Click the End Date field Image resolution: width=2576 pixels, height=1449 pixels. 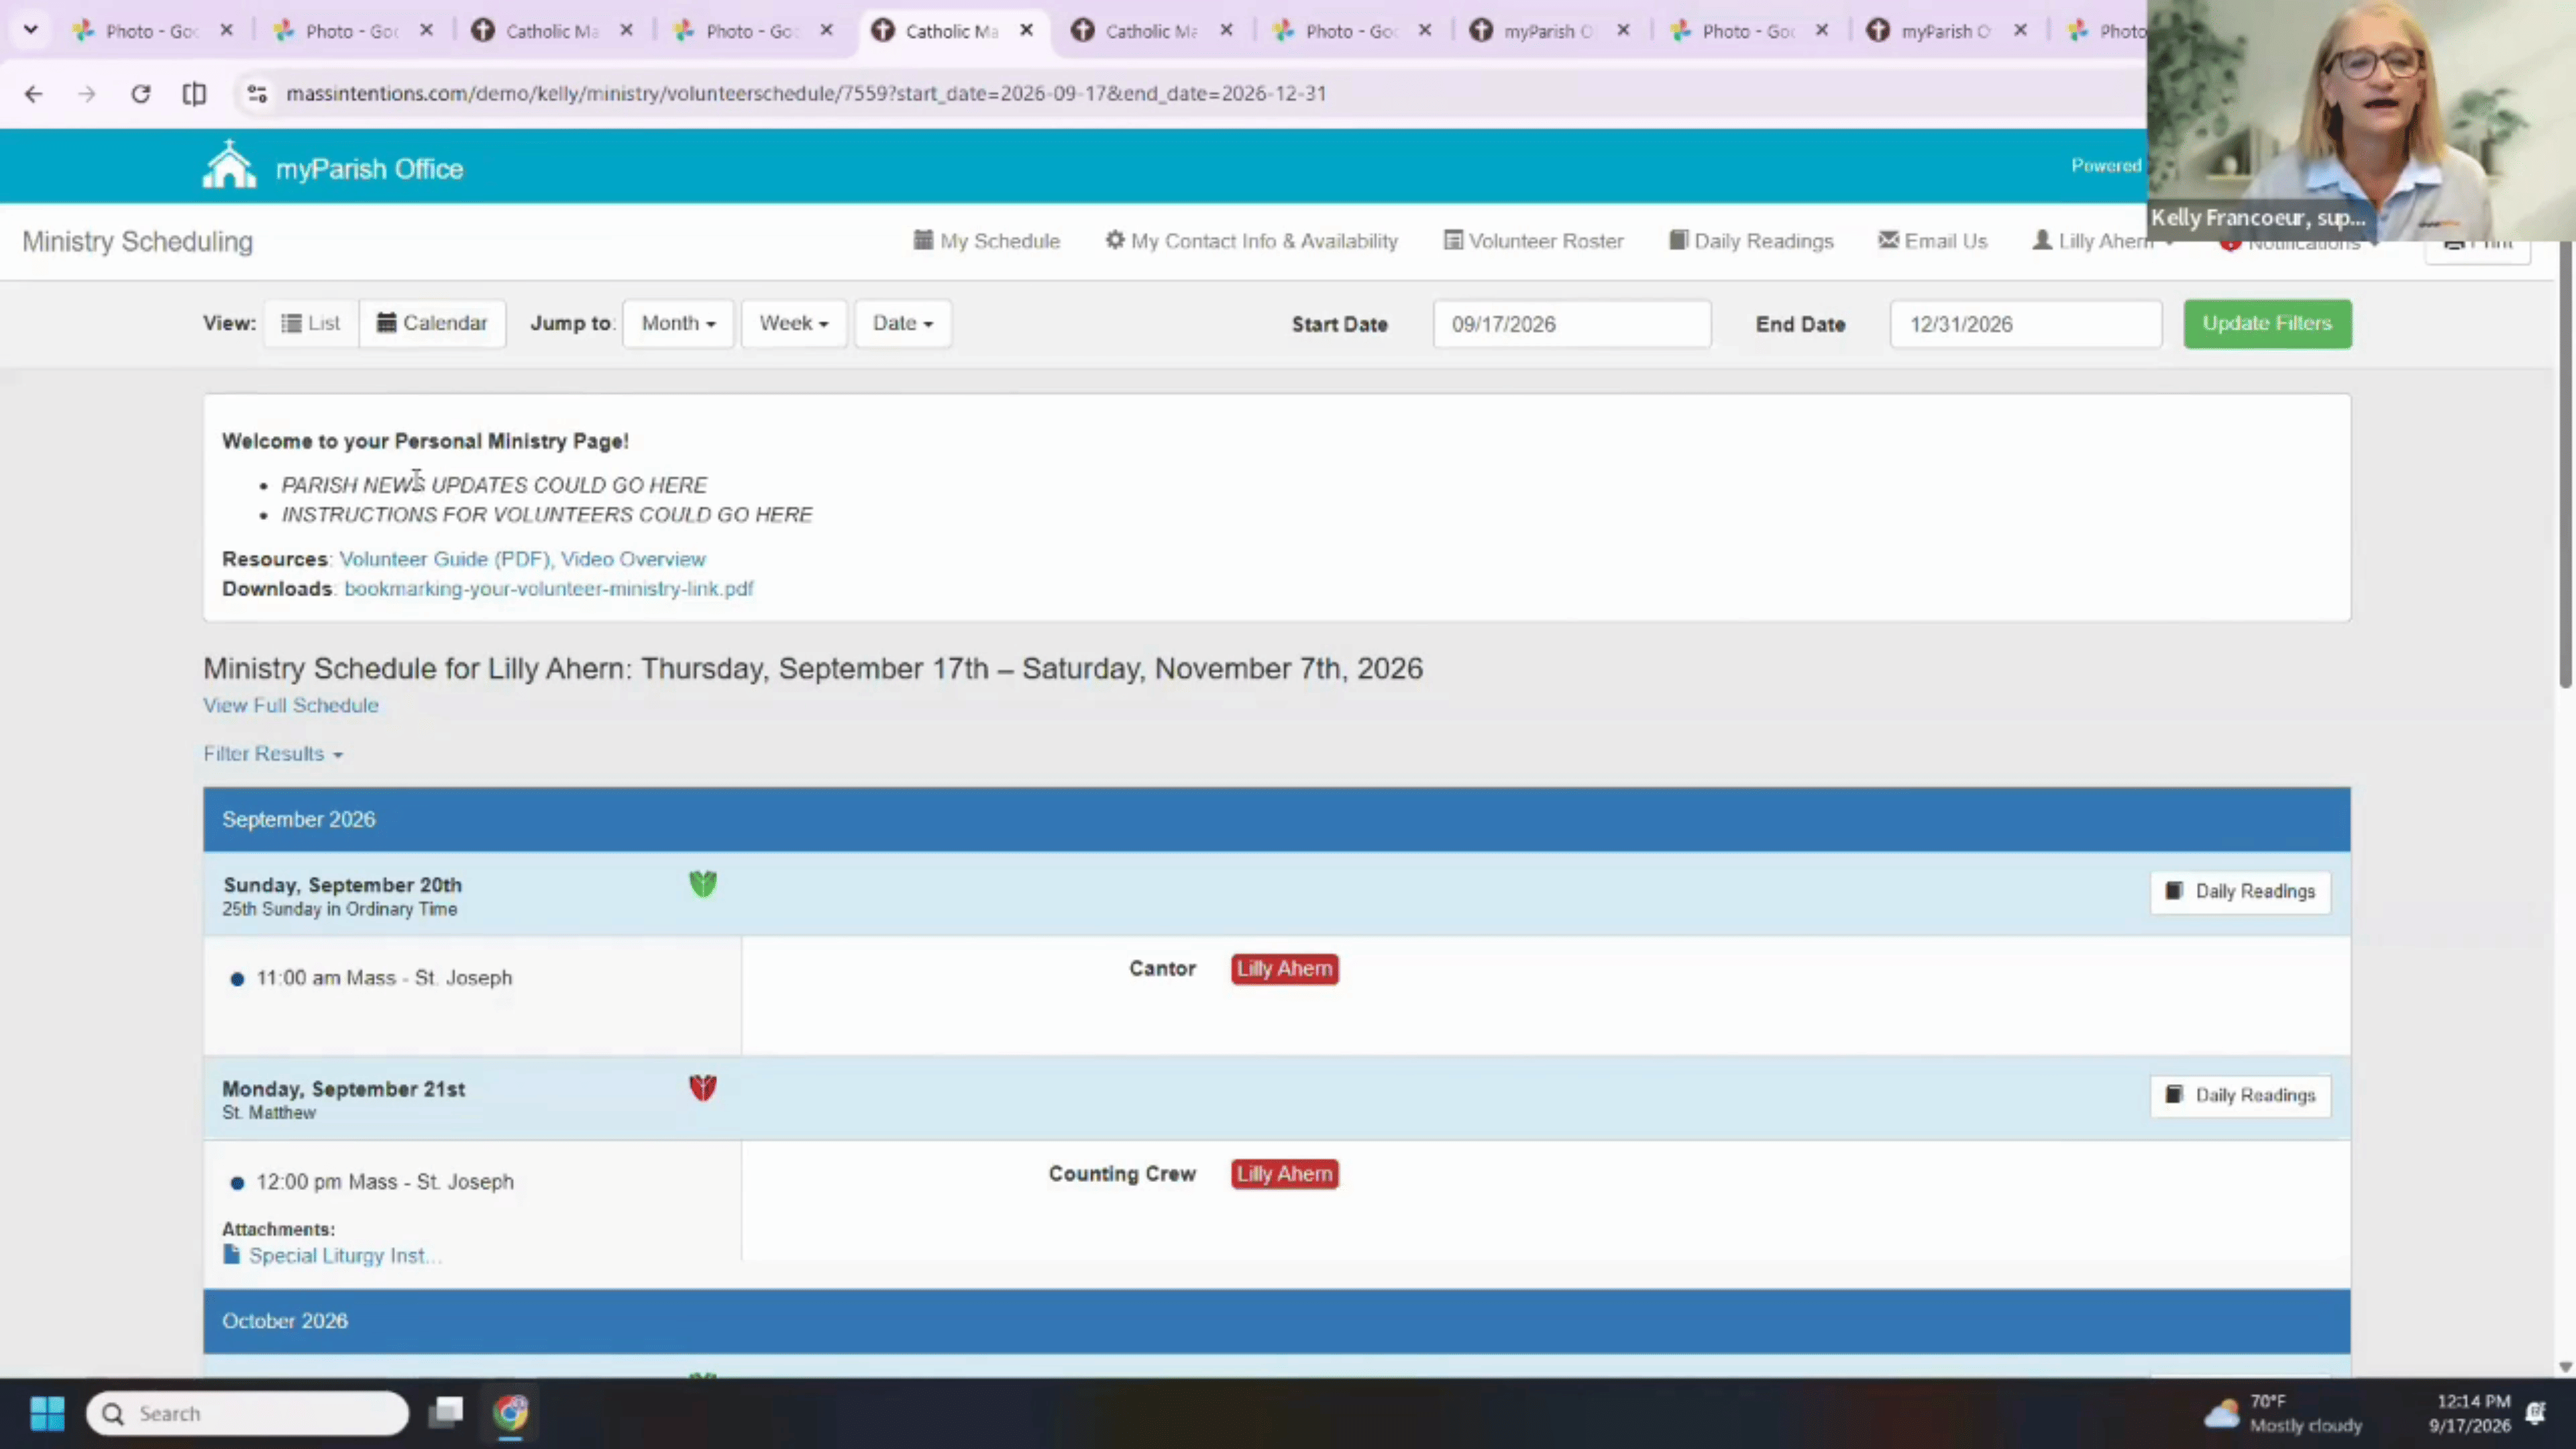2025,324
